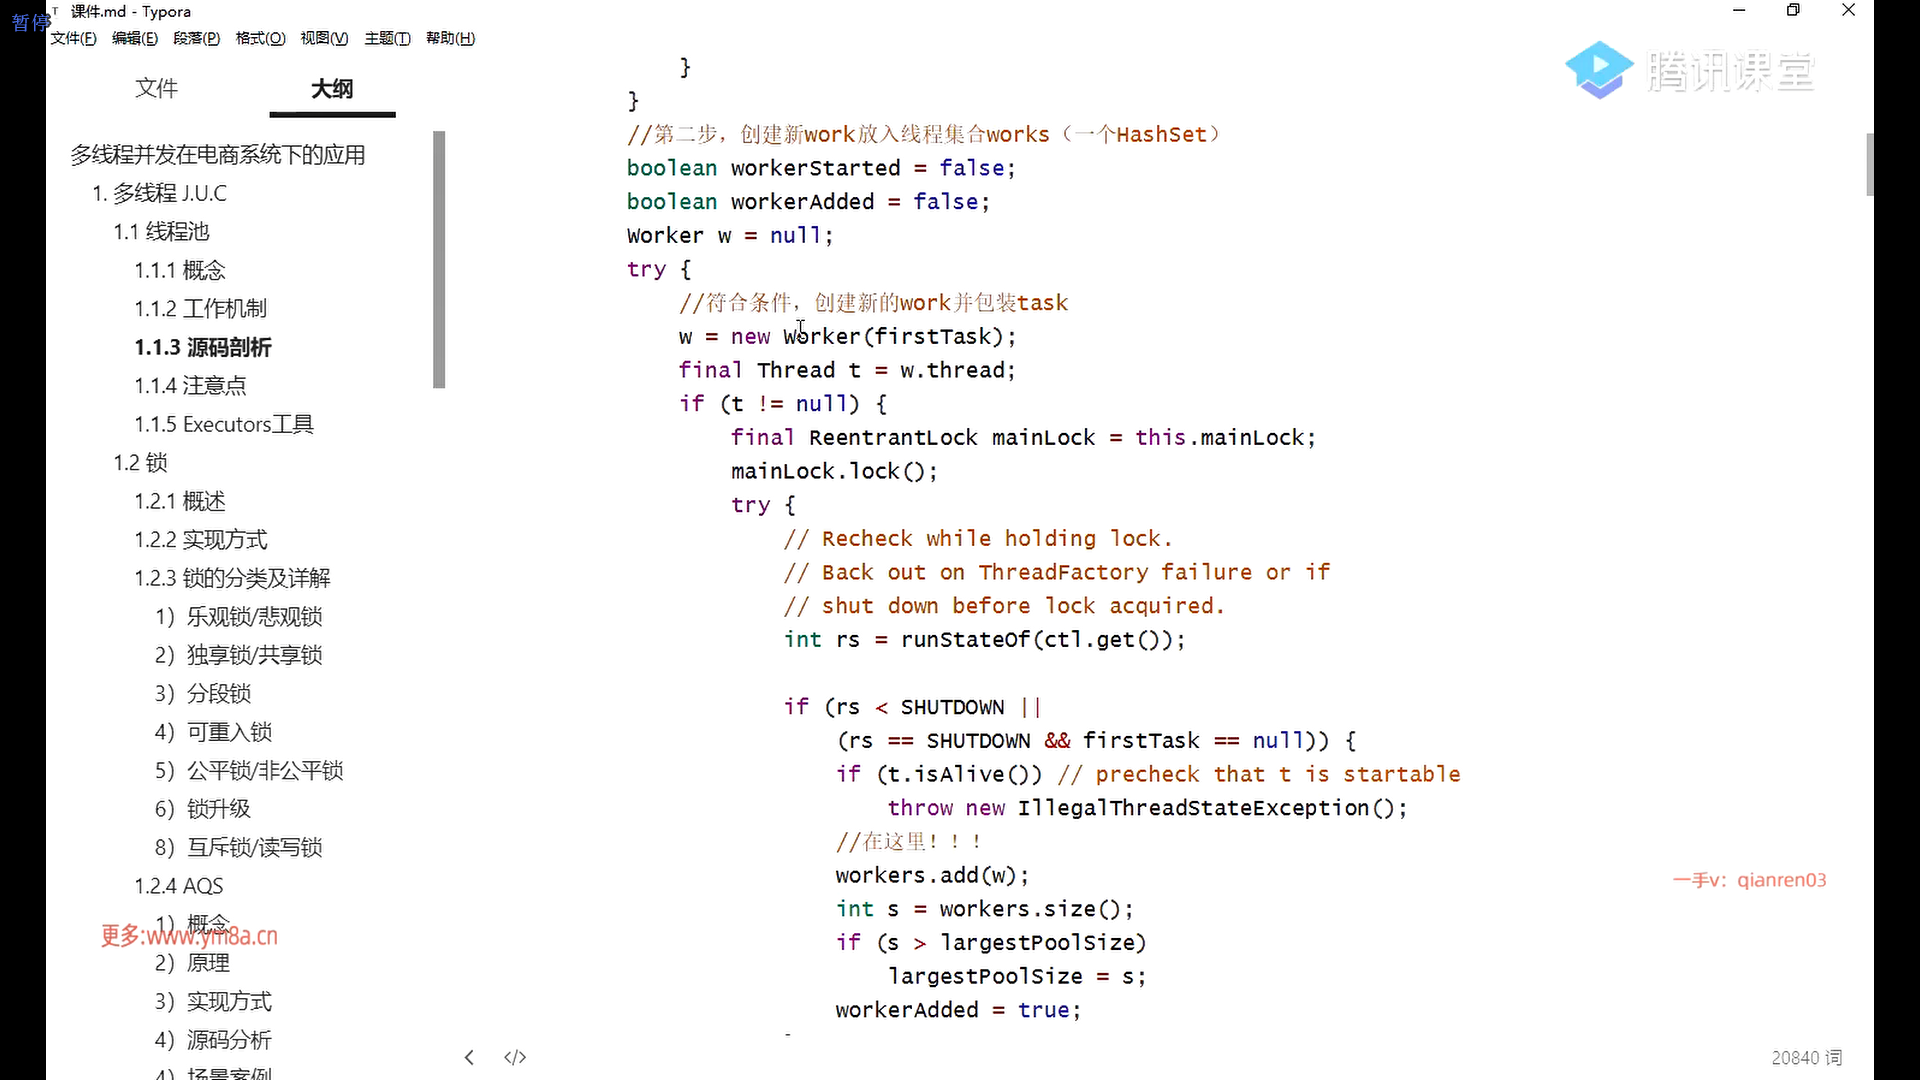Click 多线程并发在电商系统下的应用 top heading
This screenshot has width=1920, height=1080.
tap(217, 155)
